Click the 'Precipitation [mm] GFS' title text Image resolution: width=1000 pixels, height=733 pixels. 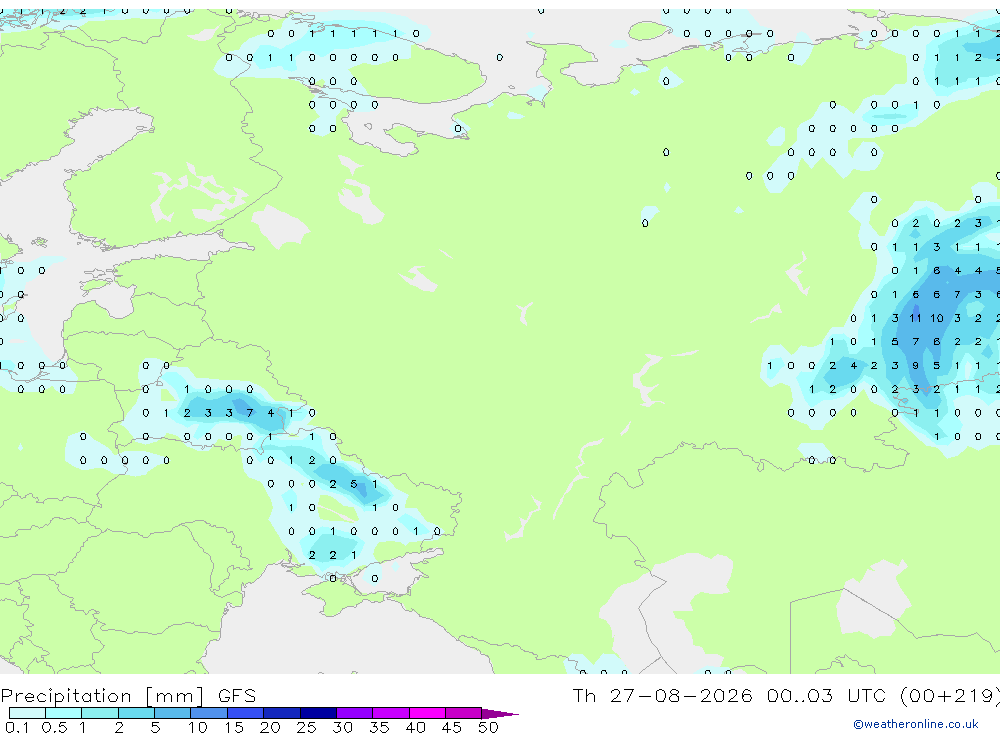click(x=128, y=695)
